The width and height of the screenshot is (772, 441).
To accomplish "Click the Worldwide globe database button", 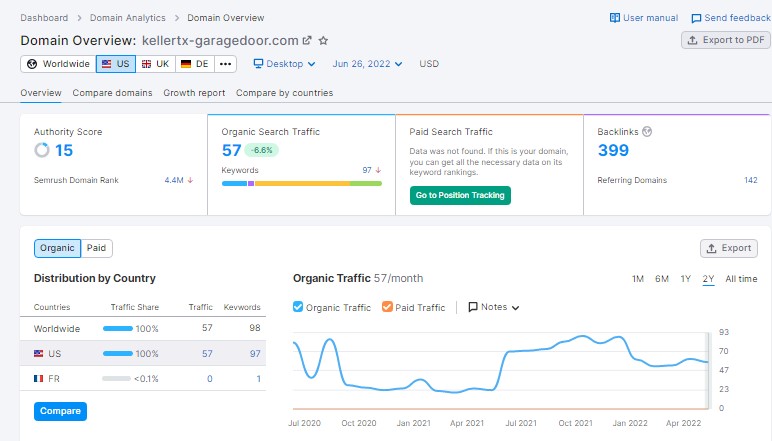I will (58, 64).
